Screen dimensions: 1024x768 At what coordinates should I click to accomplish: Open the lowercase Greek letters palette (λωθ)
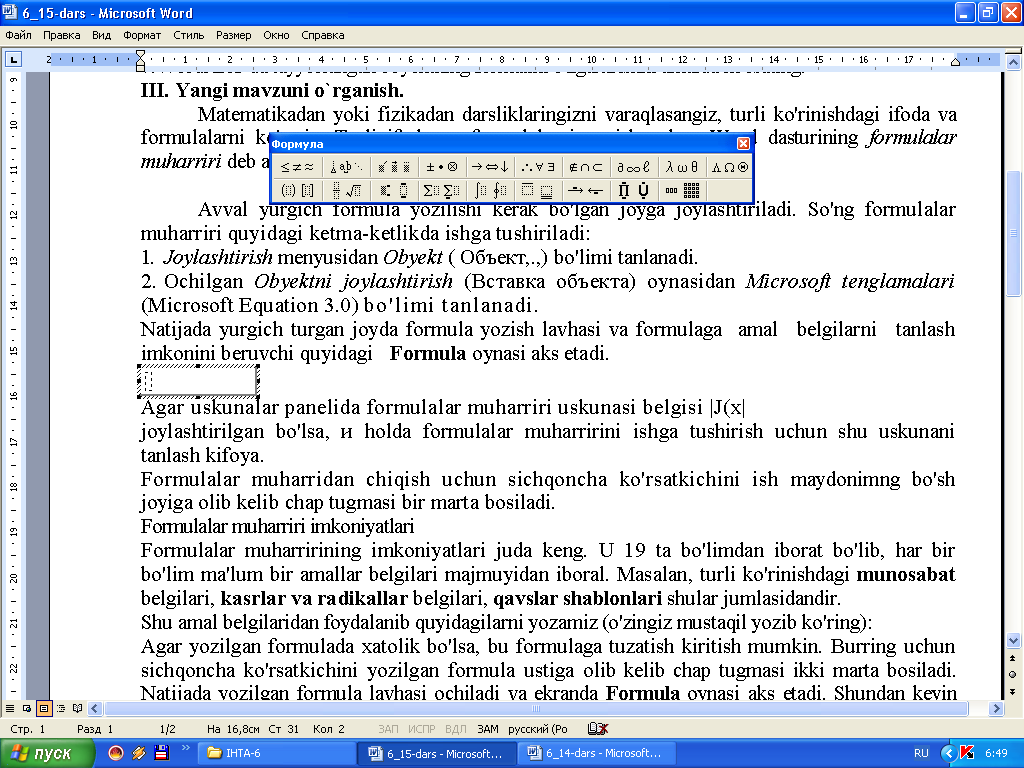(x=681, y=167)
